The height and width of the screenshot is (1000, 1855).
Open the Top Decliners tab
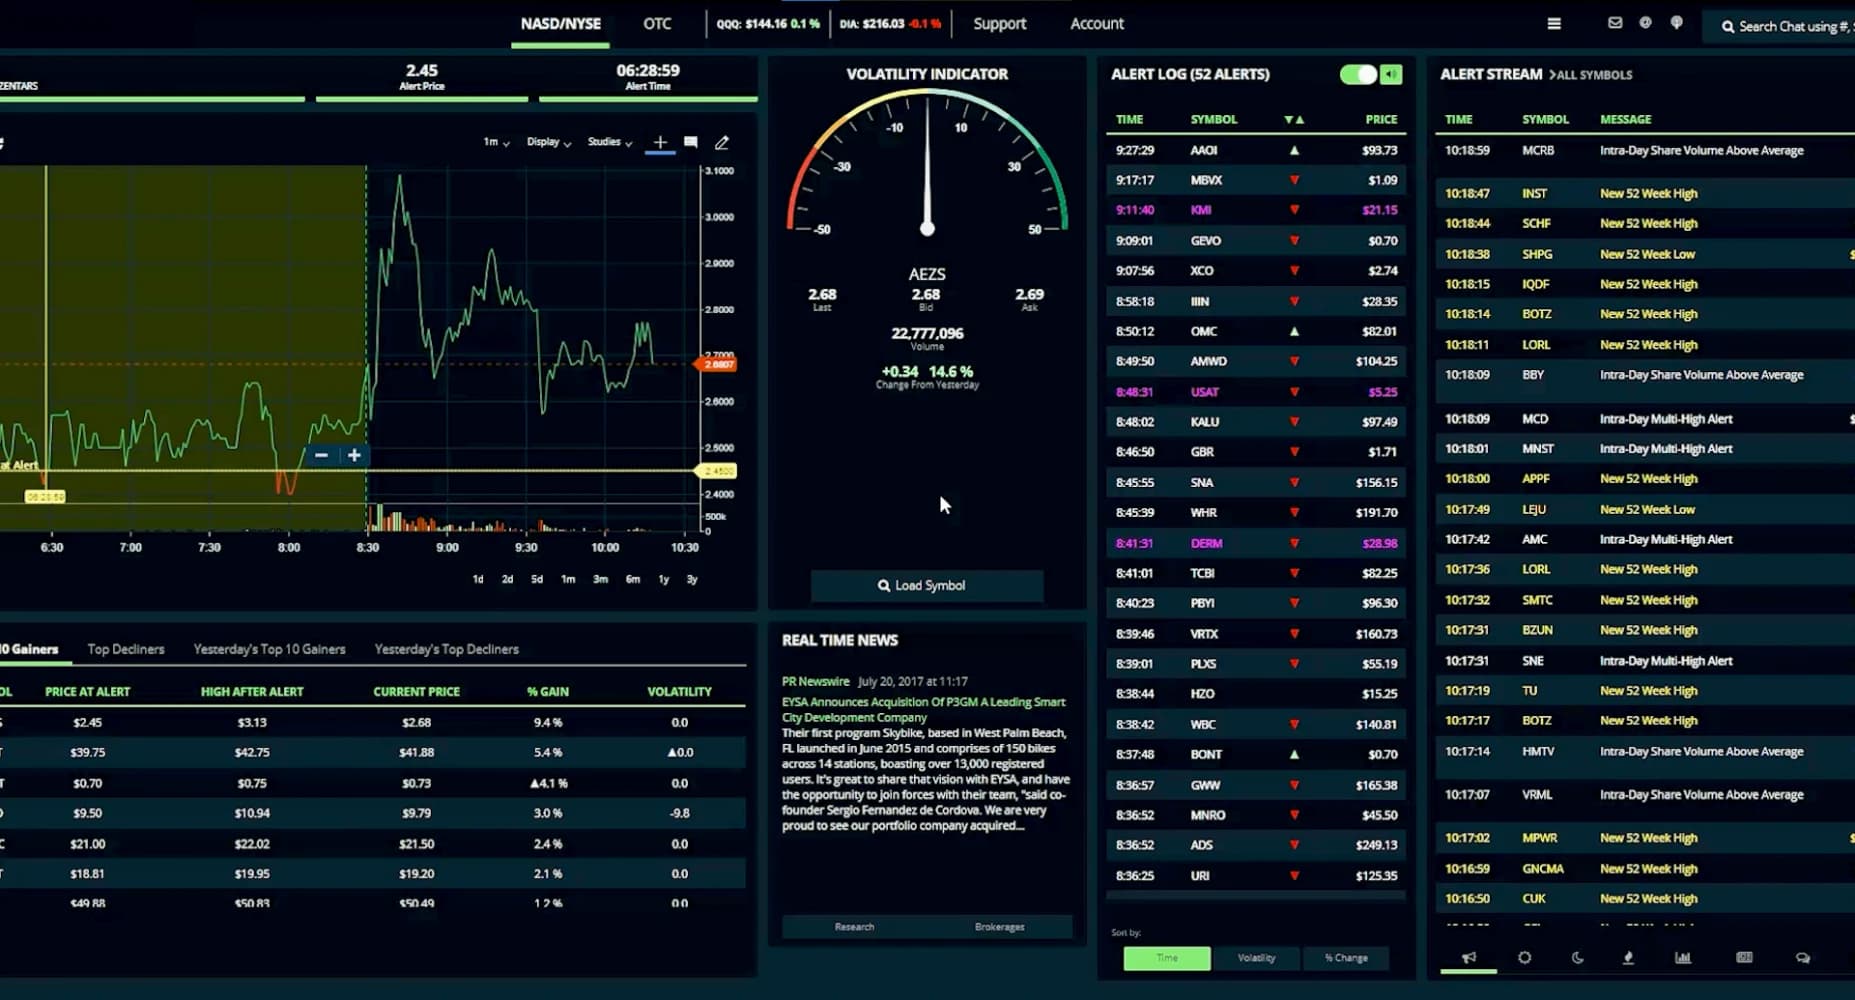(x=126, y=649)
